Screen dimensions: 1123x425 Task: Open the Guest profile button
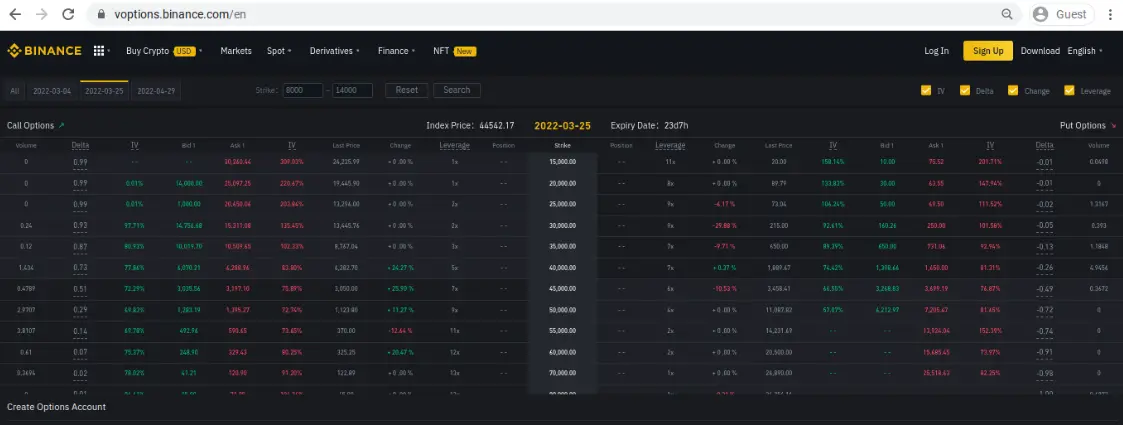[x=1062, y=14]
